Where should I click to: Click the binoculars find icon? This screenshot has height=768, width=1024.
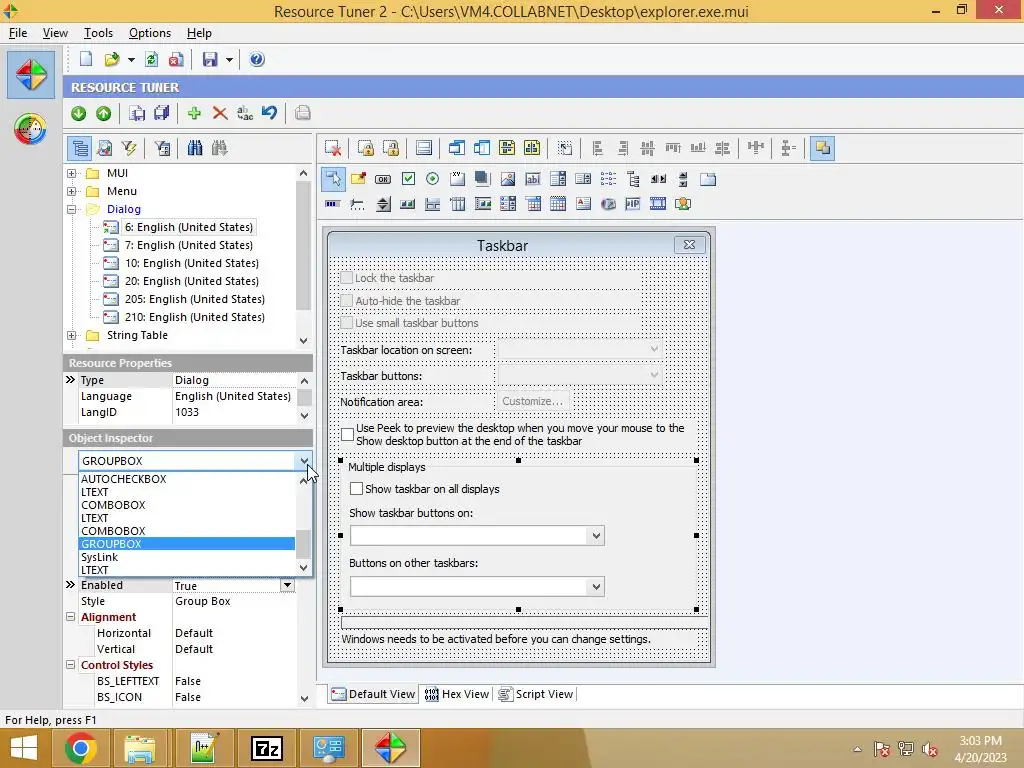point(195,148)
